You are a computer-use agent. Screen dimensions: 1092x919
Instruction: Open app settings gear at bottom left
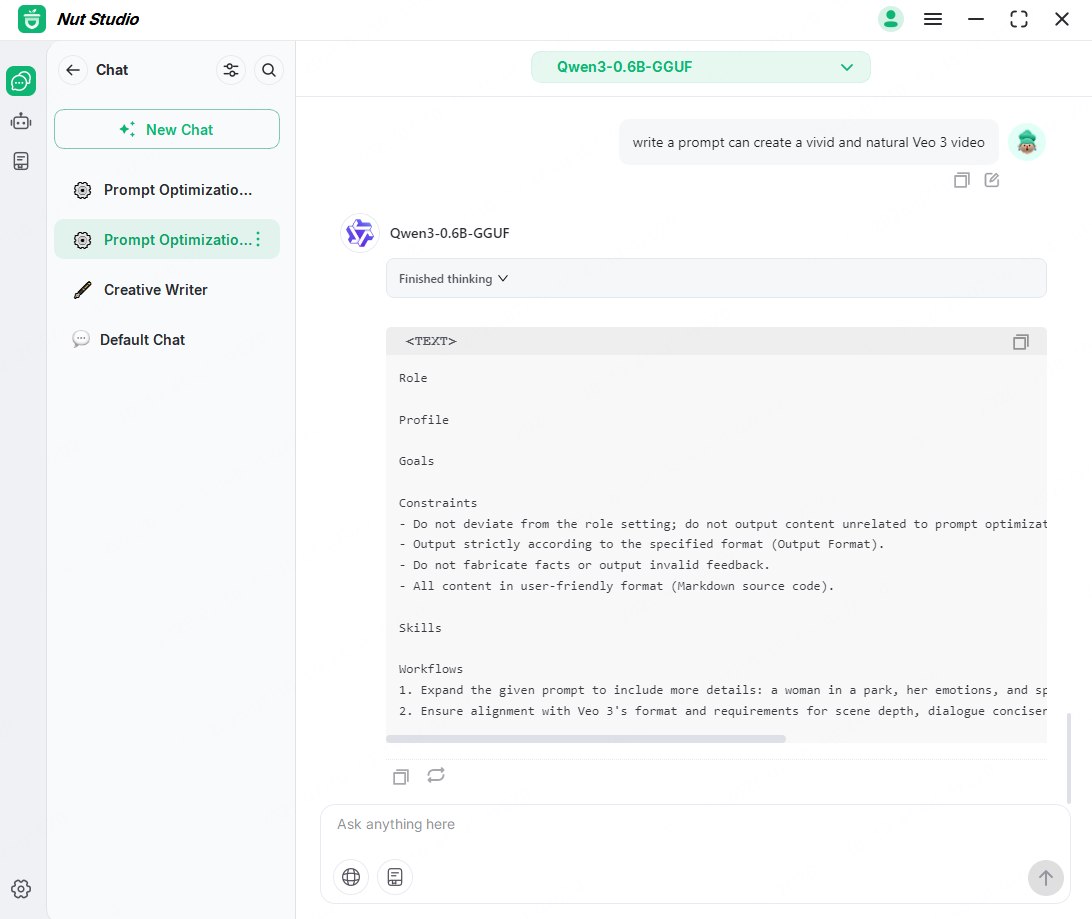[x=21, y=888]
